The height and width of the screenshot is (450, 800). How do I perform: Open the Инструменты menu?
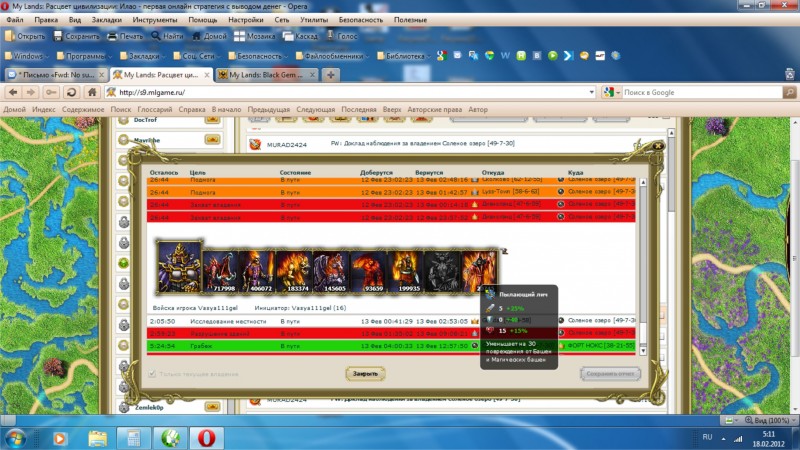(155, 20)
